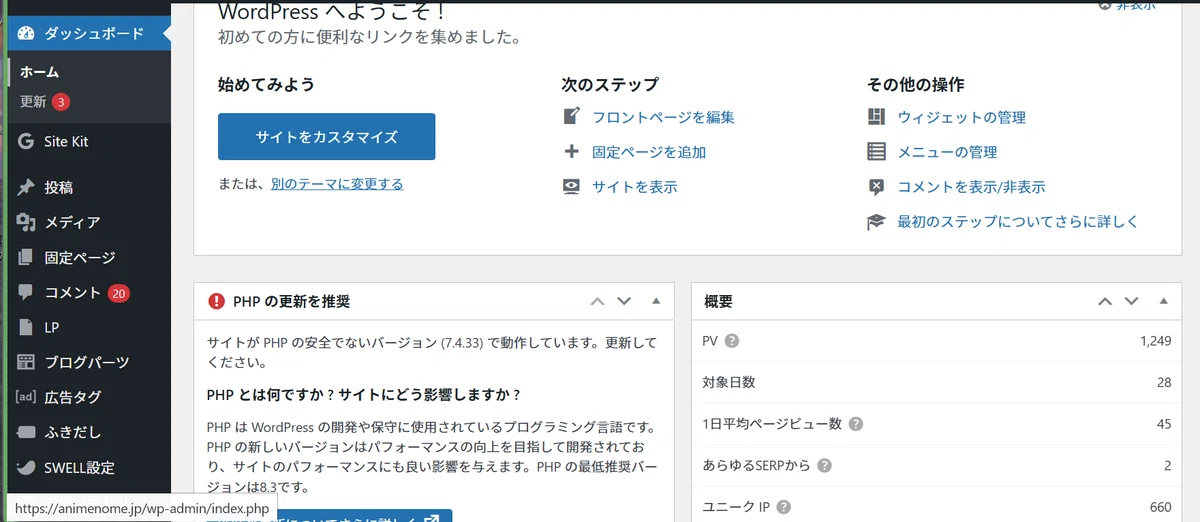The image size is (1200, 522).
Task: Click the monitor icon beside サイトを表示
Action: [571, 186]
